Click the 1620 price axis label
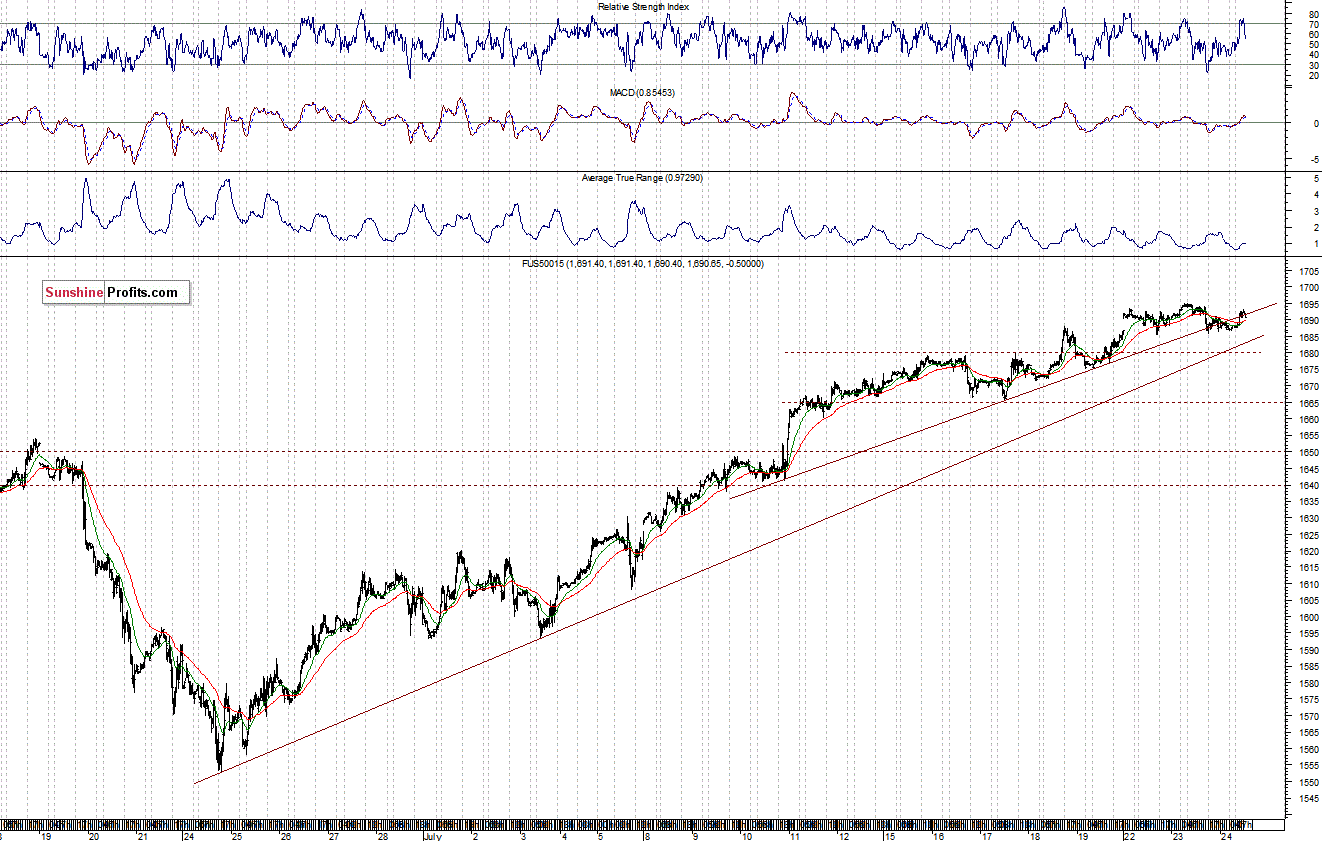The height and width of the screenshot is (841, 1322). point(1307,552)
